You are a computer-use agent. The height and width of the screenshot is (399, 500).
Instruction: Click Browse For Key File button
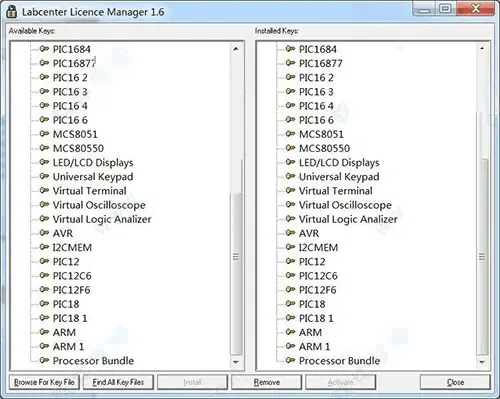tap(44, 382)
